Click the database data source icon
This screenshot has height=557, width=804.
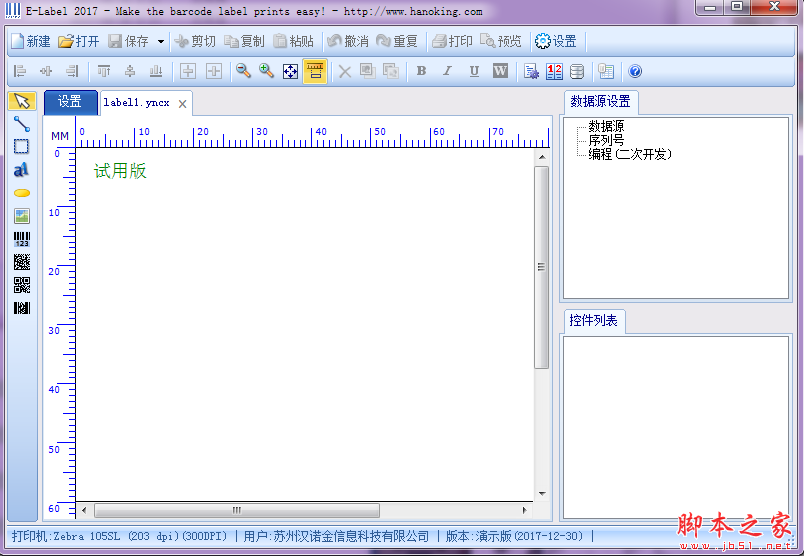577,71
